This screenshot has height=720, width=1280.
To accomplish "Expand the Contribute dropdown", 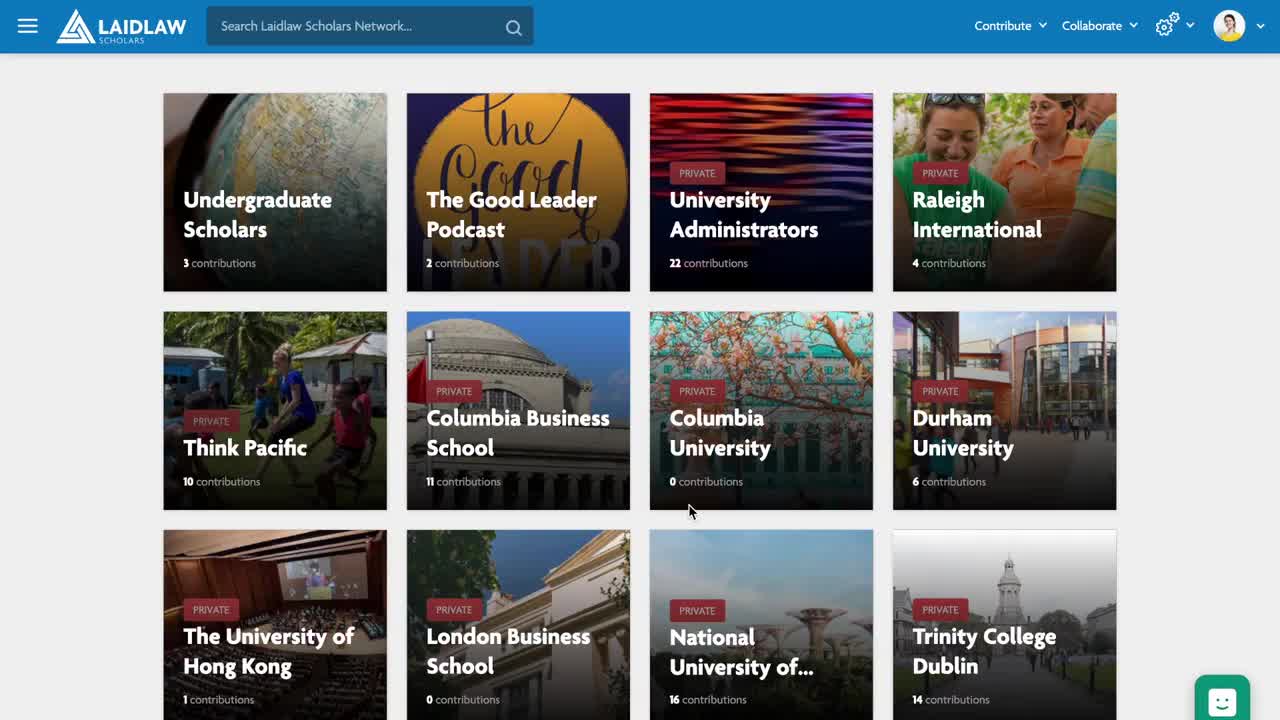I will point(1010,26).
